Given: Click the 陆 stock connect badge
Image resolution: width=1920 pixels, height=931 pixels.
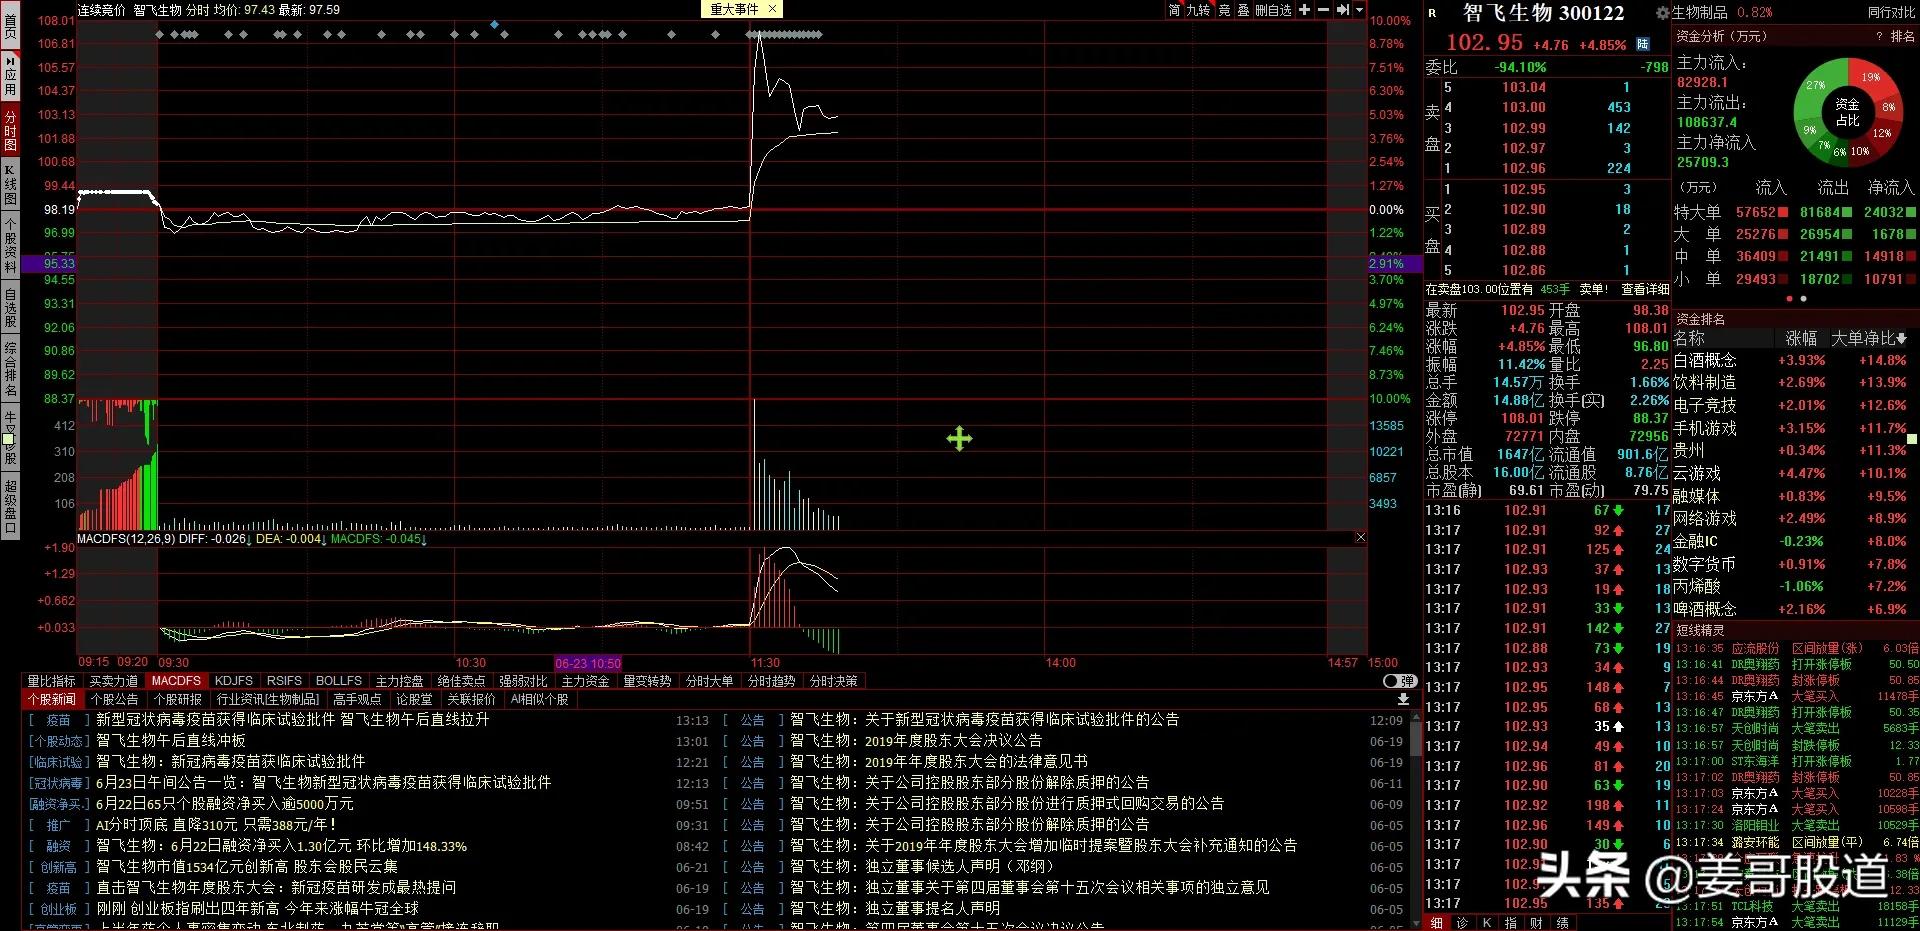Looking at the screenshot, I should click(1642, 44).
